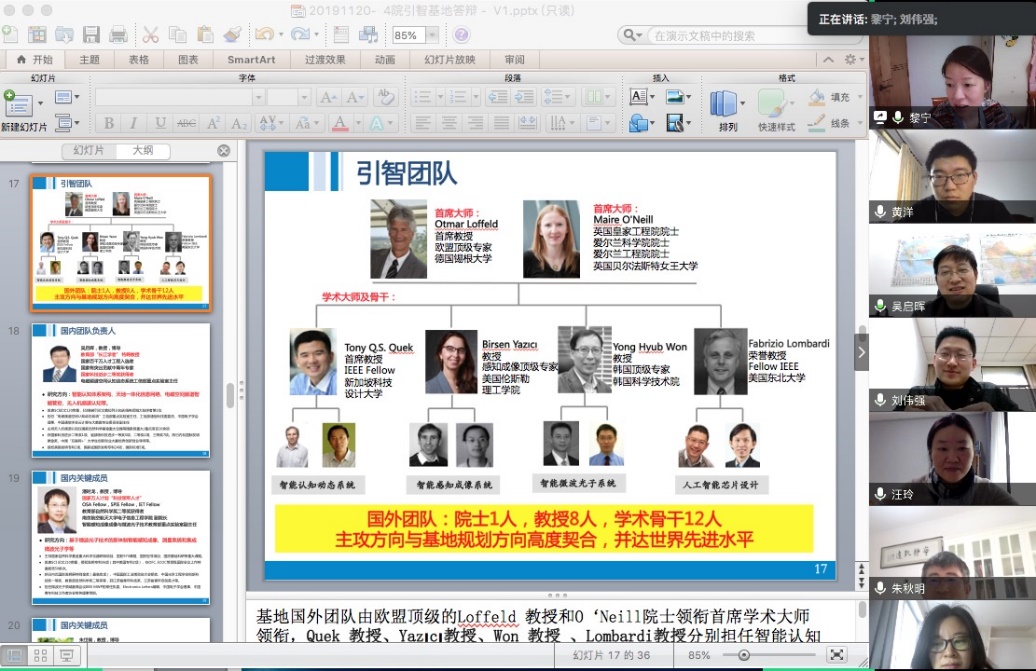Click the Save icon in toolbar
Viewport: 1036px width, 671px height.
(x=91, y=35)
